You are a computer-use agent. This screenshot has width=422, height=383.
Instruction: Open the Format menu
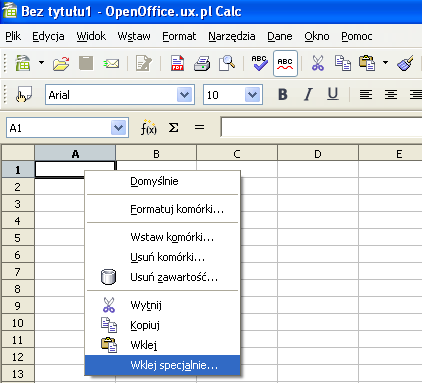point(179,36)
